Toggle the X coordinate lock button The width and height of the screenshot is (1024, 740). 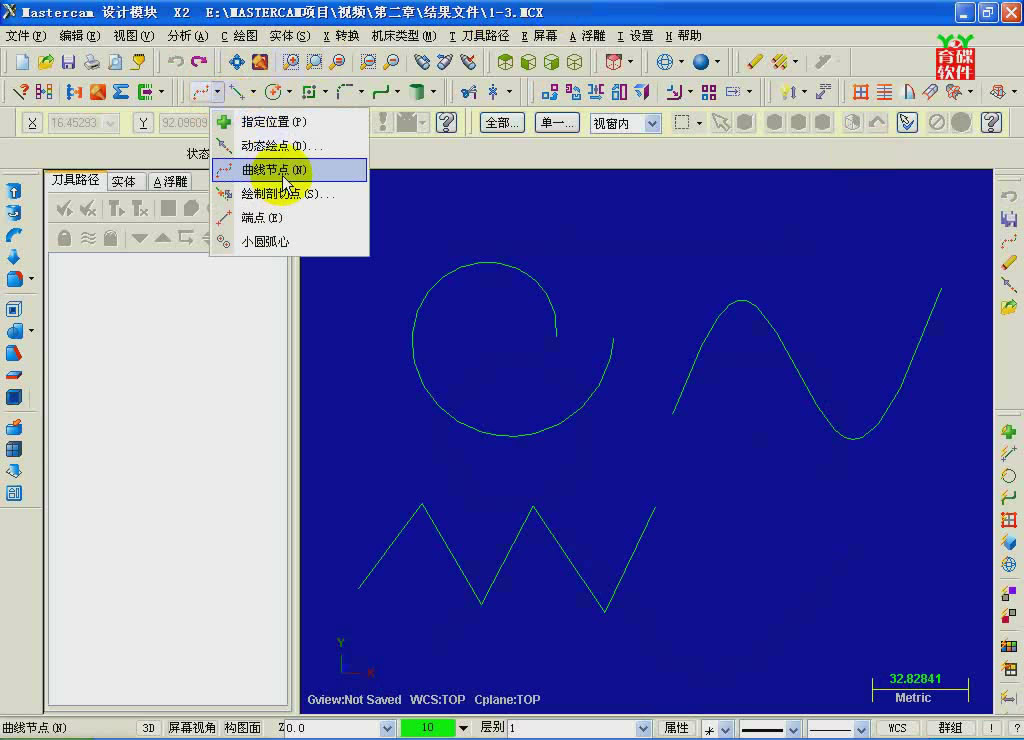pos(32,123)
